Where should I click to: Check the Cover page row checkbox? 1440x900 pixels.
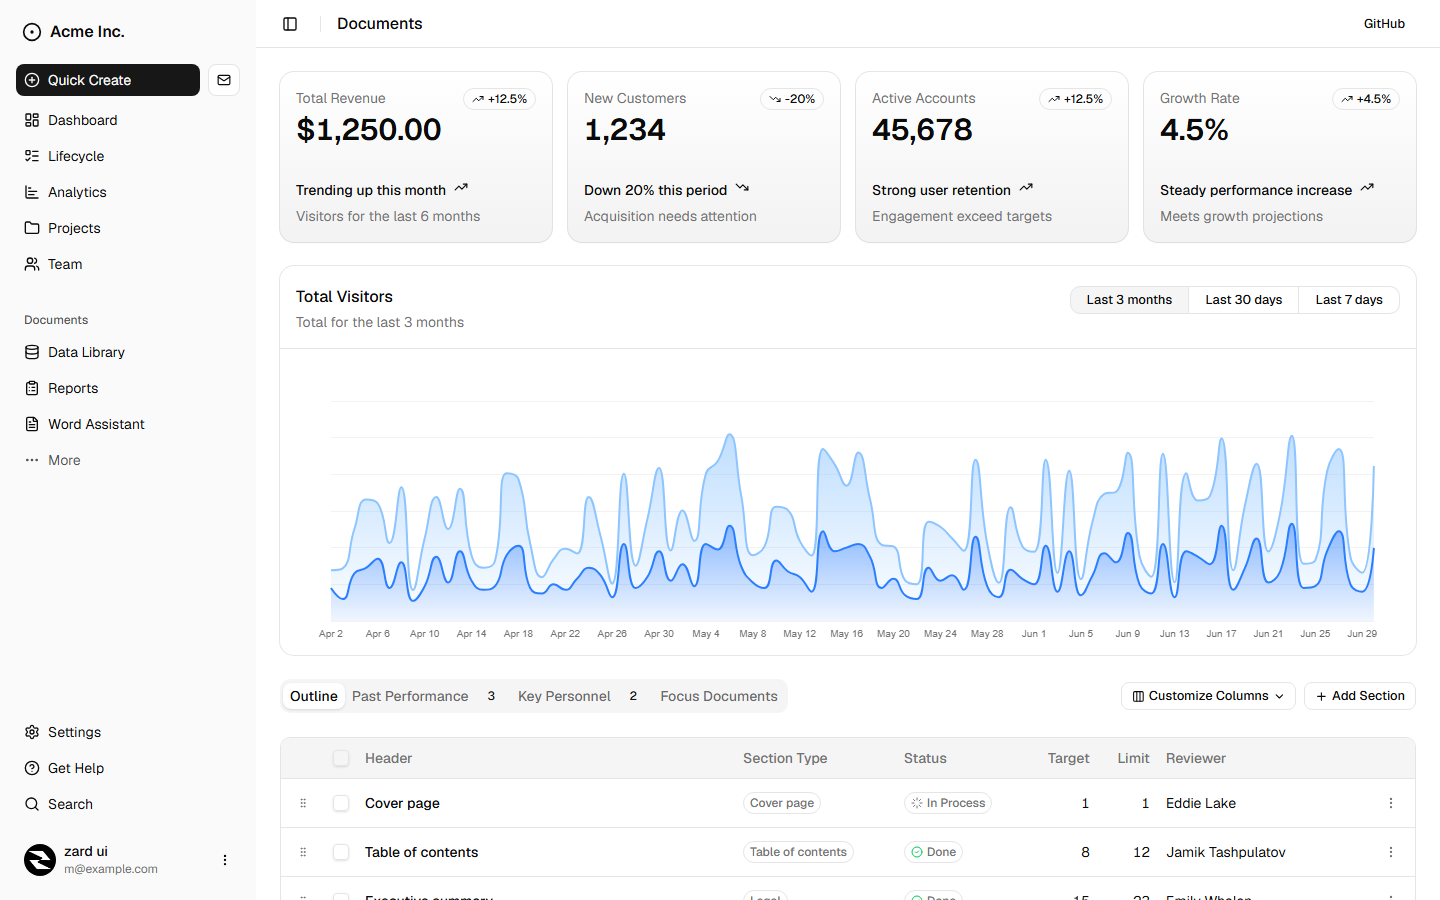pos(341,803)
